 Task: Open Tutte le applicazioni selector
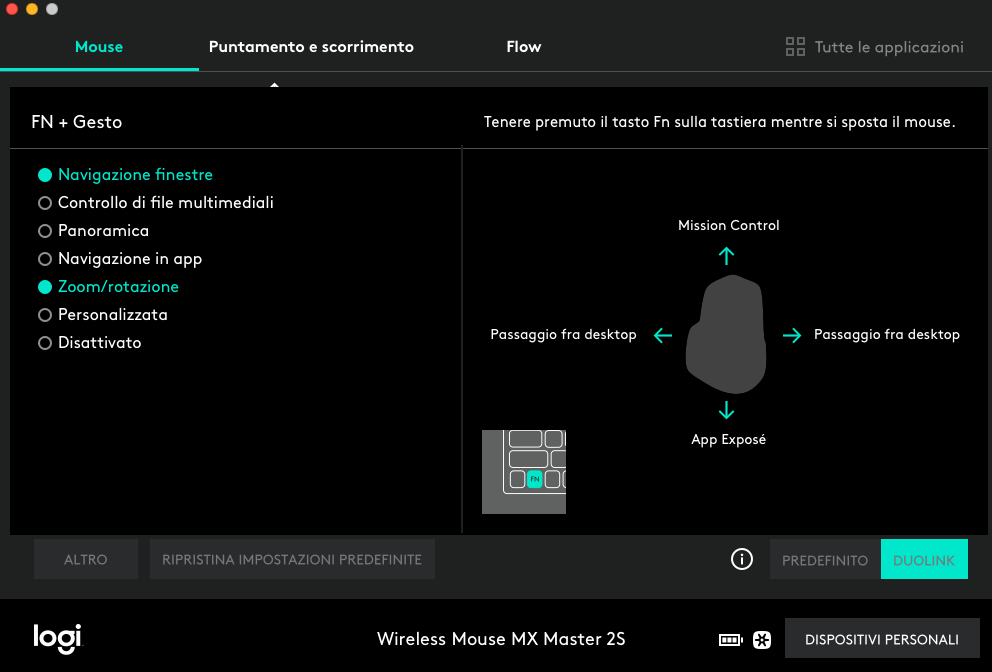[x=875, y=47]
